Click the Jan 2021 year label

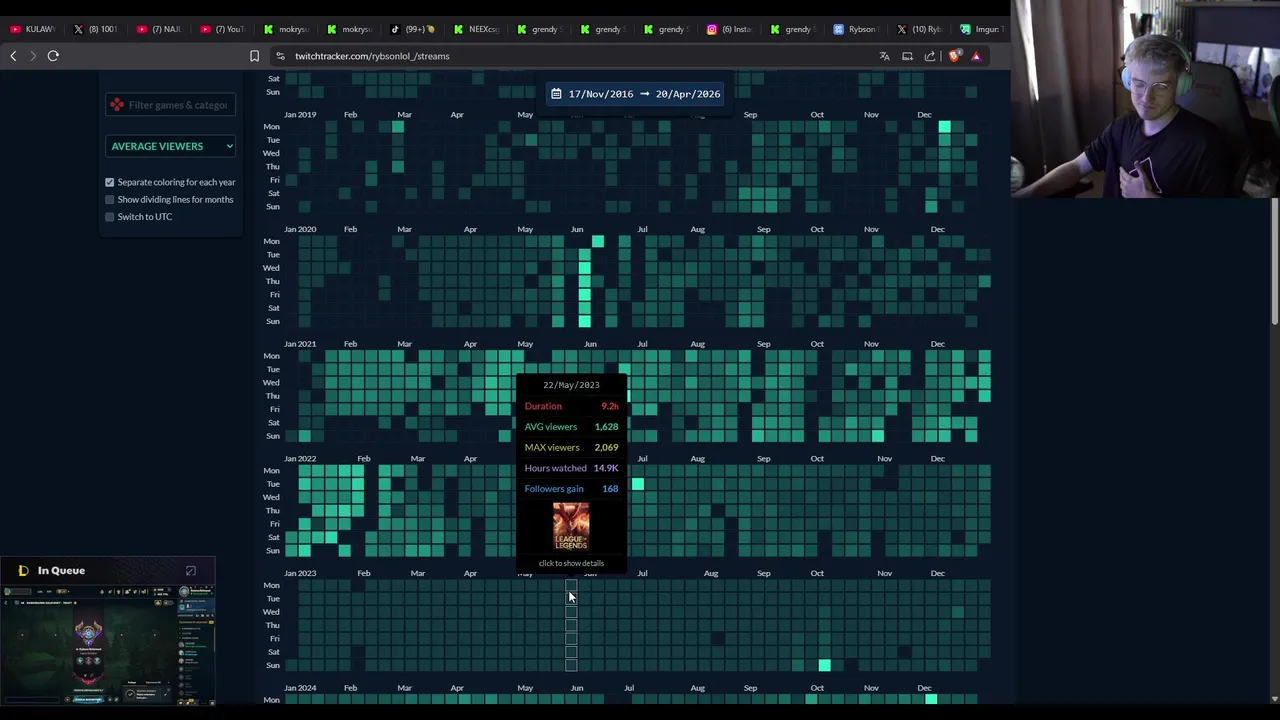click(x=300, y=344)
